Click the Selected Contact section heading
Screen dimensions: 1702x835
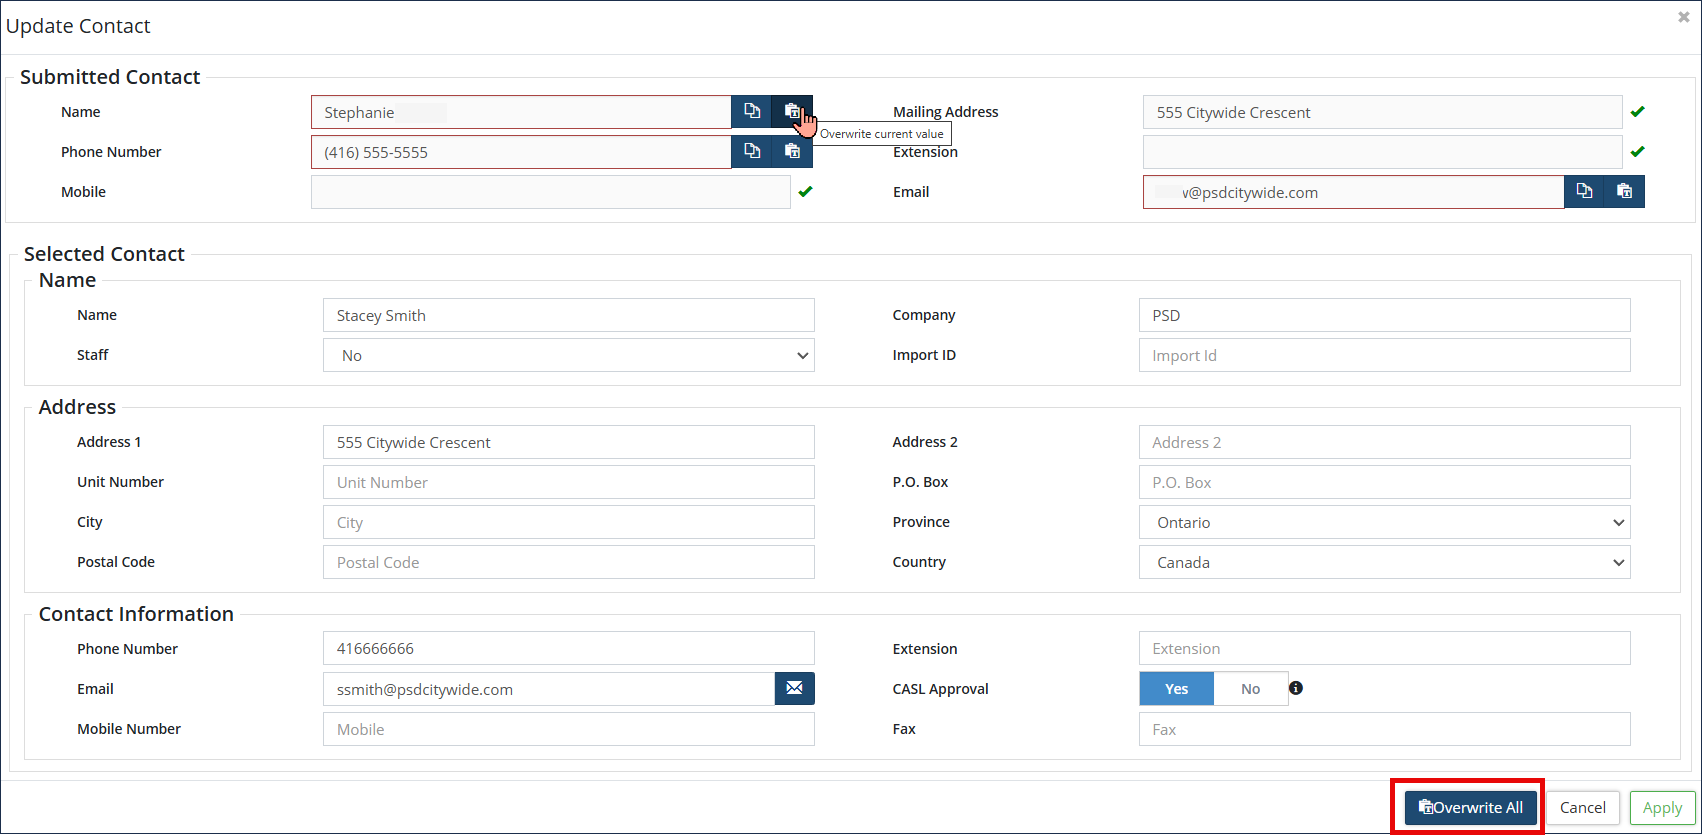pyautogui.click(x=104, y=254)
